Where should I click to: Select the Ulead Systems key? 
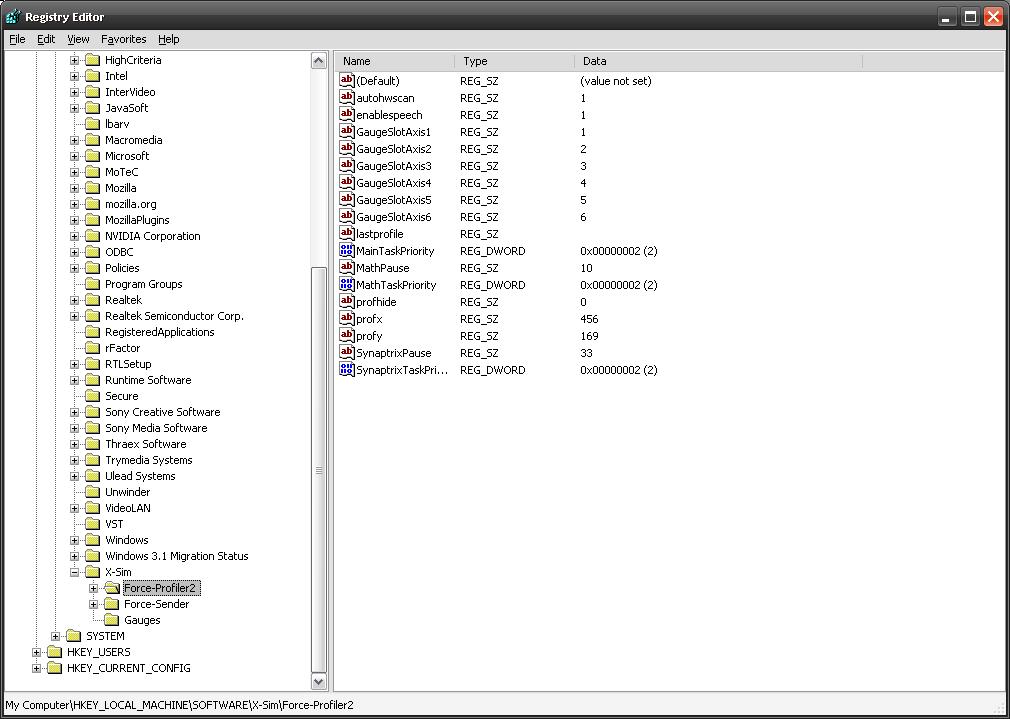(140, 476)
